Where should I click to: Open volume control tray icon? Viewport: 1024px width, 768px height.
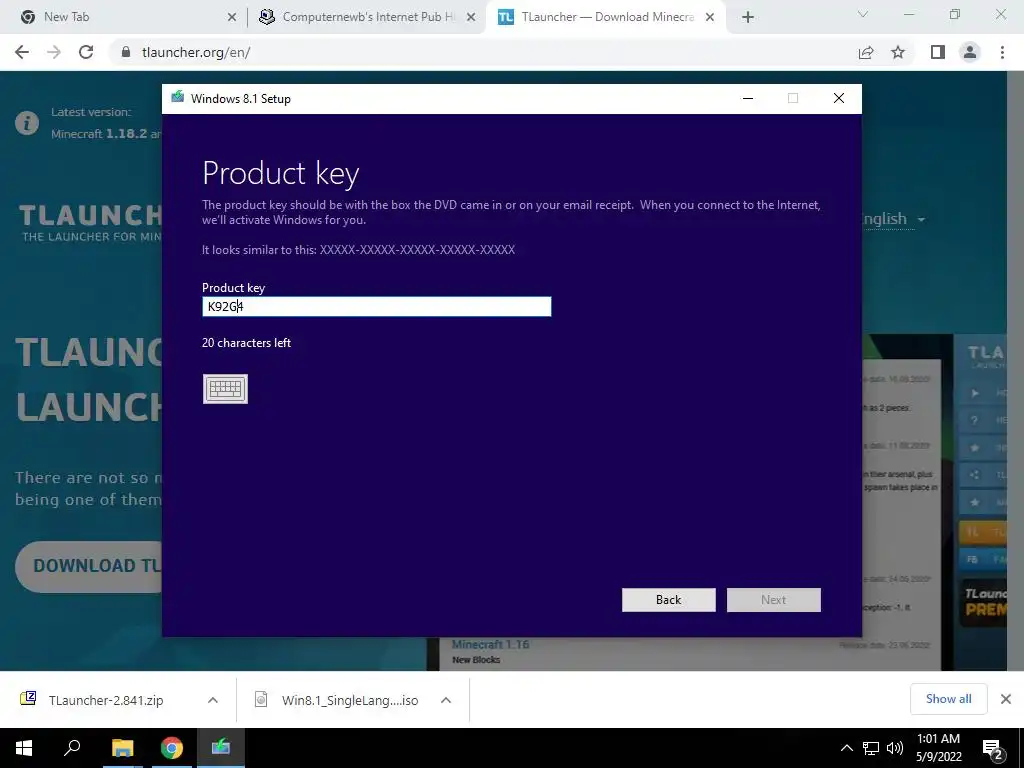pos(895,748)
